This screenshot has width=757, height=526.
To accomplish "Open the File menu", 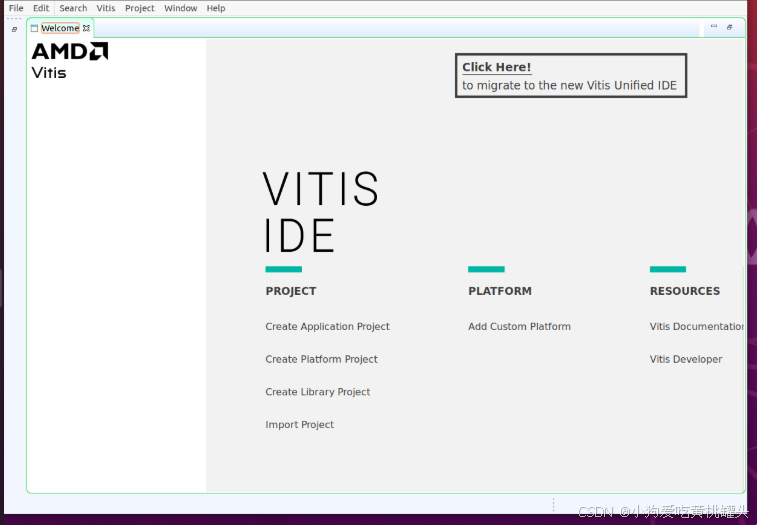I will (16, 8).
